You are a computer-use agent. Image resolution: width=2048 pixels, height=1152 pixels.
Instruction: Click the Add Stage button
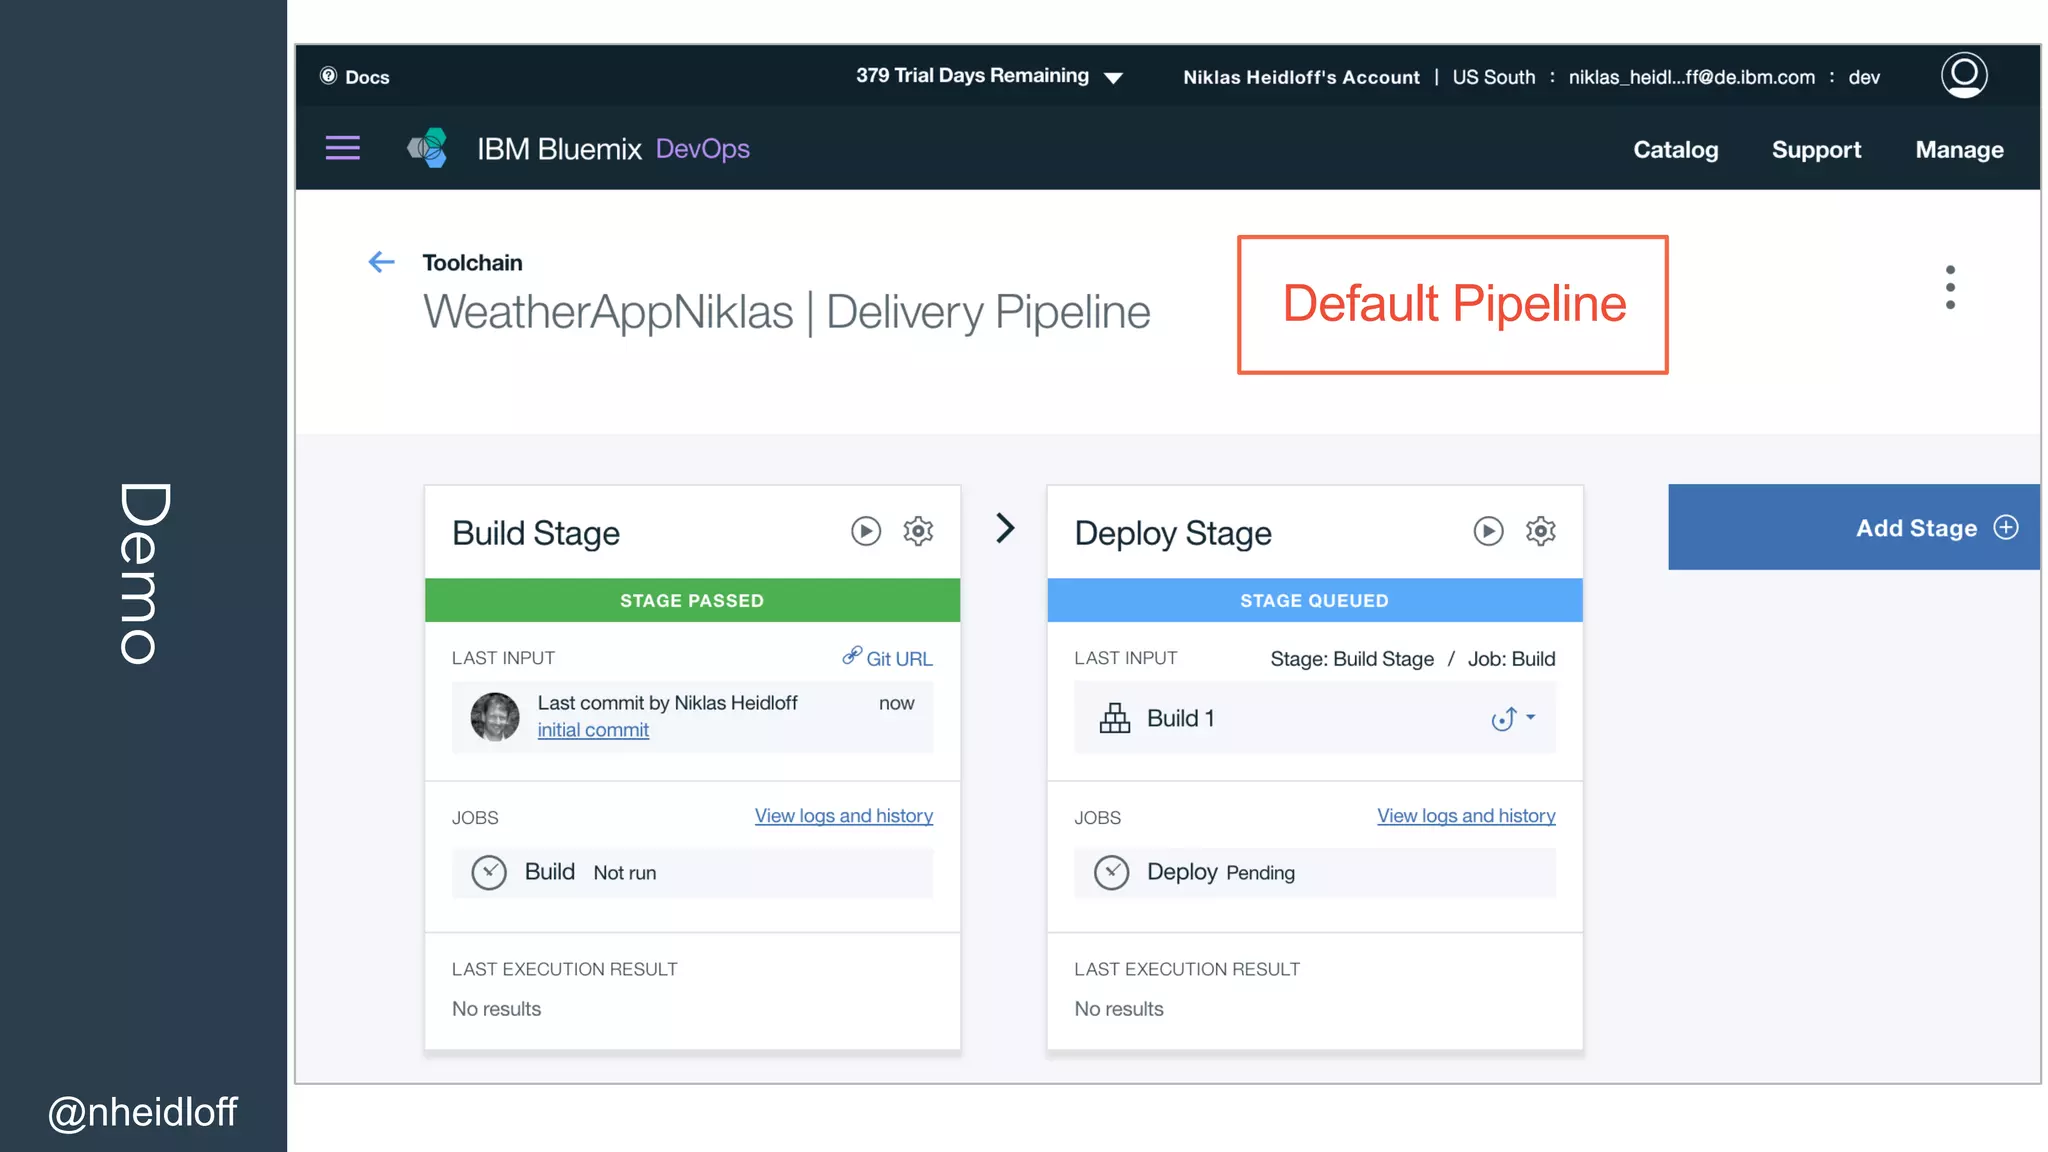[1854, 527]
